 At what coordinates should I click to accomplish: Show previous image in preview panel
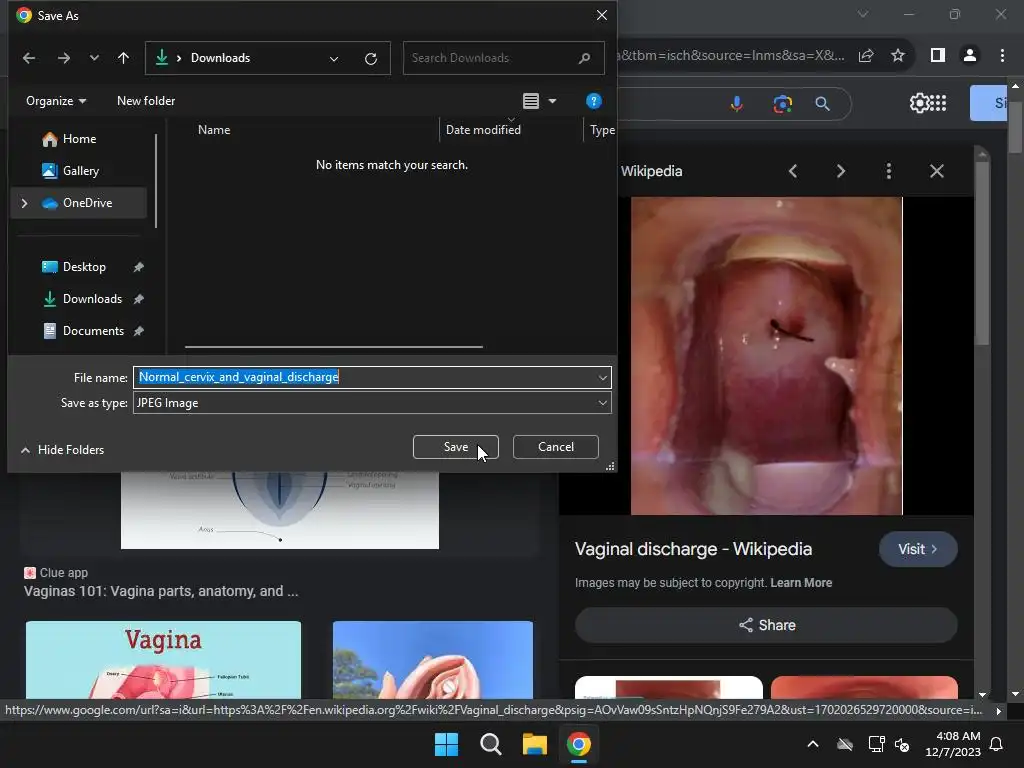[793, 171]
